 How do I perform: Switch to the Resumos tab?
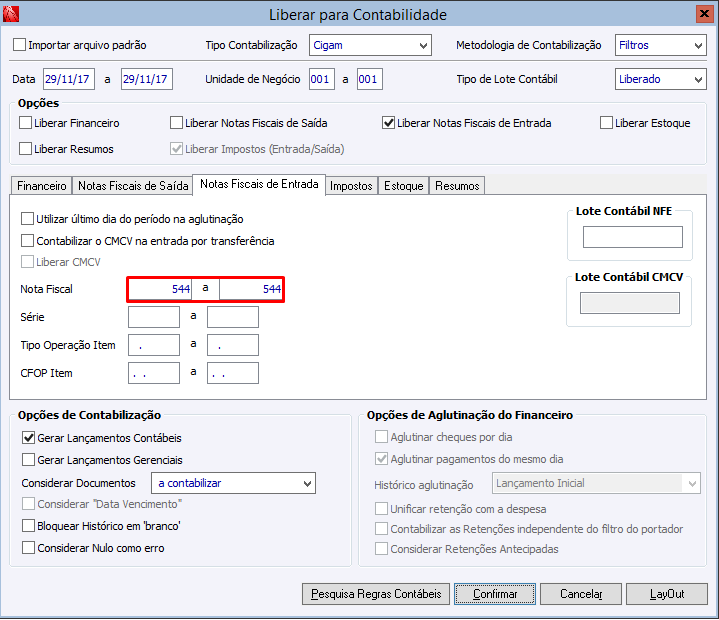457,186
